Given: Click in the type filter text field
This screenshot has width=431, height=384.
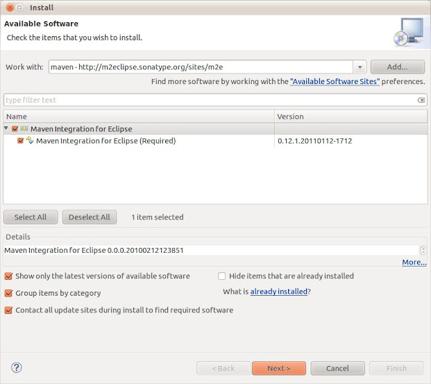Looking at the screenshot, I should click(210, 100).
